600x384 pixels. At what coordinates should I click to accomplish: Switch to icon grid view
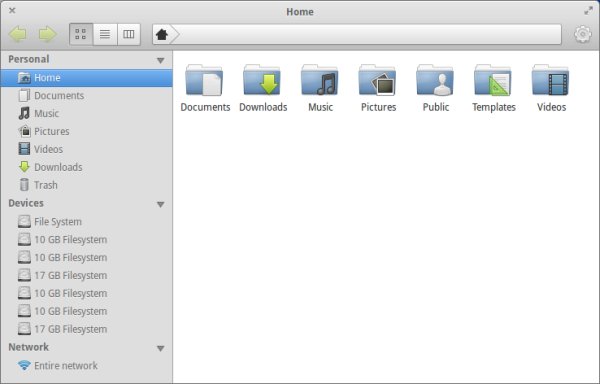[81, 34]
